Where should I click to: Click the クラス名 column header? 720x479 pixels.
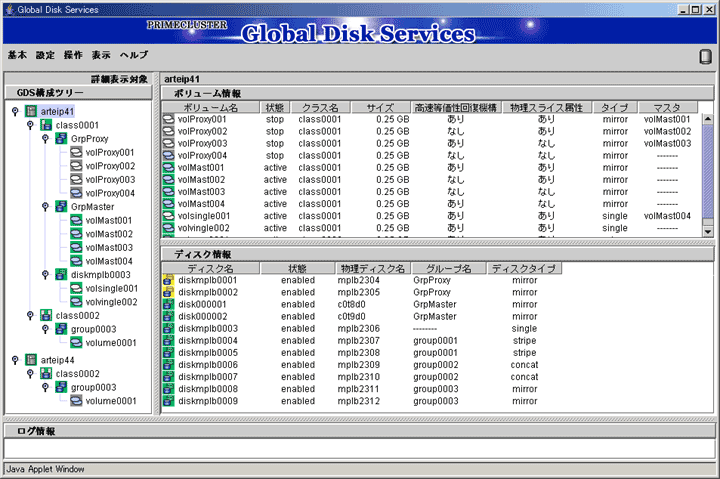[320, 107]
